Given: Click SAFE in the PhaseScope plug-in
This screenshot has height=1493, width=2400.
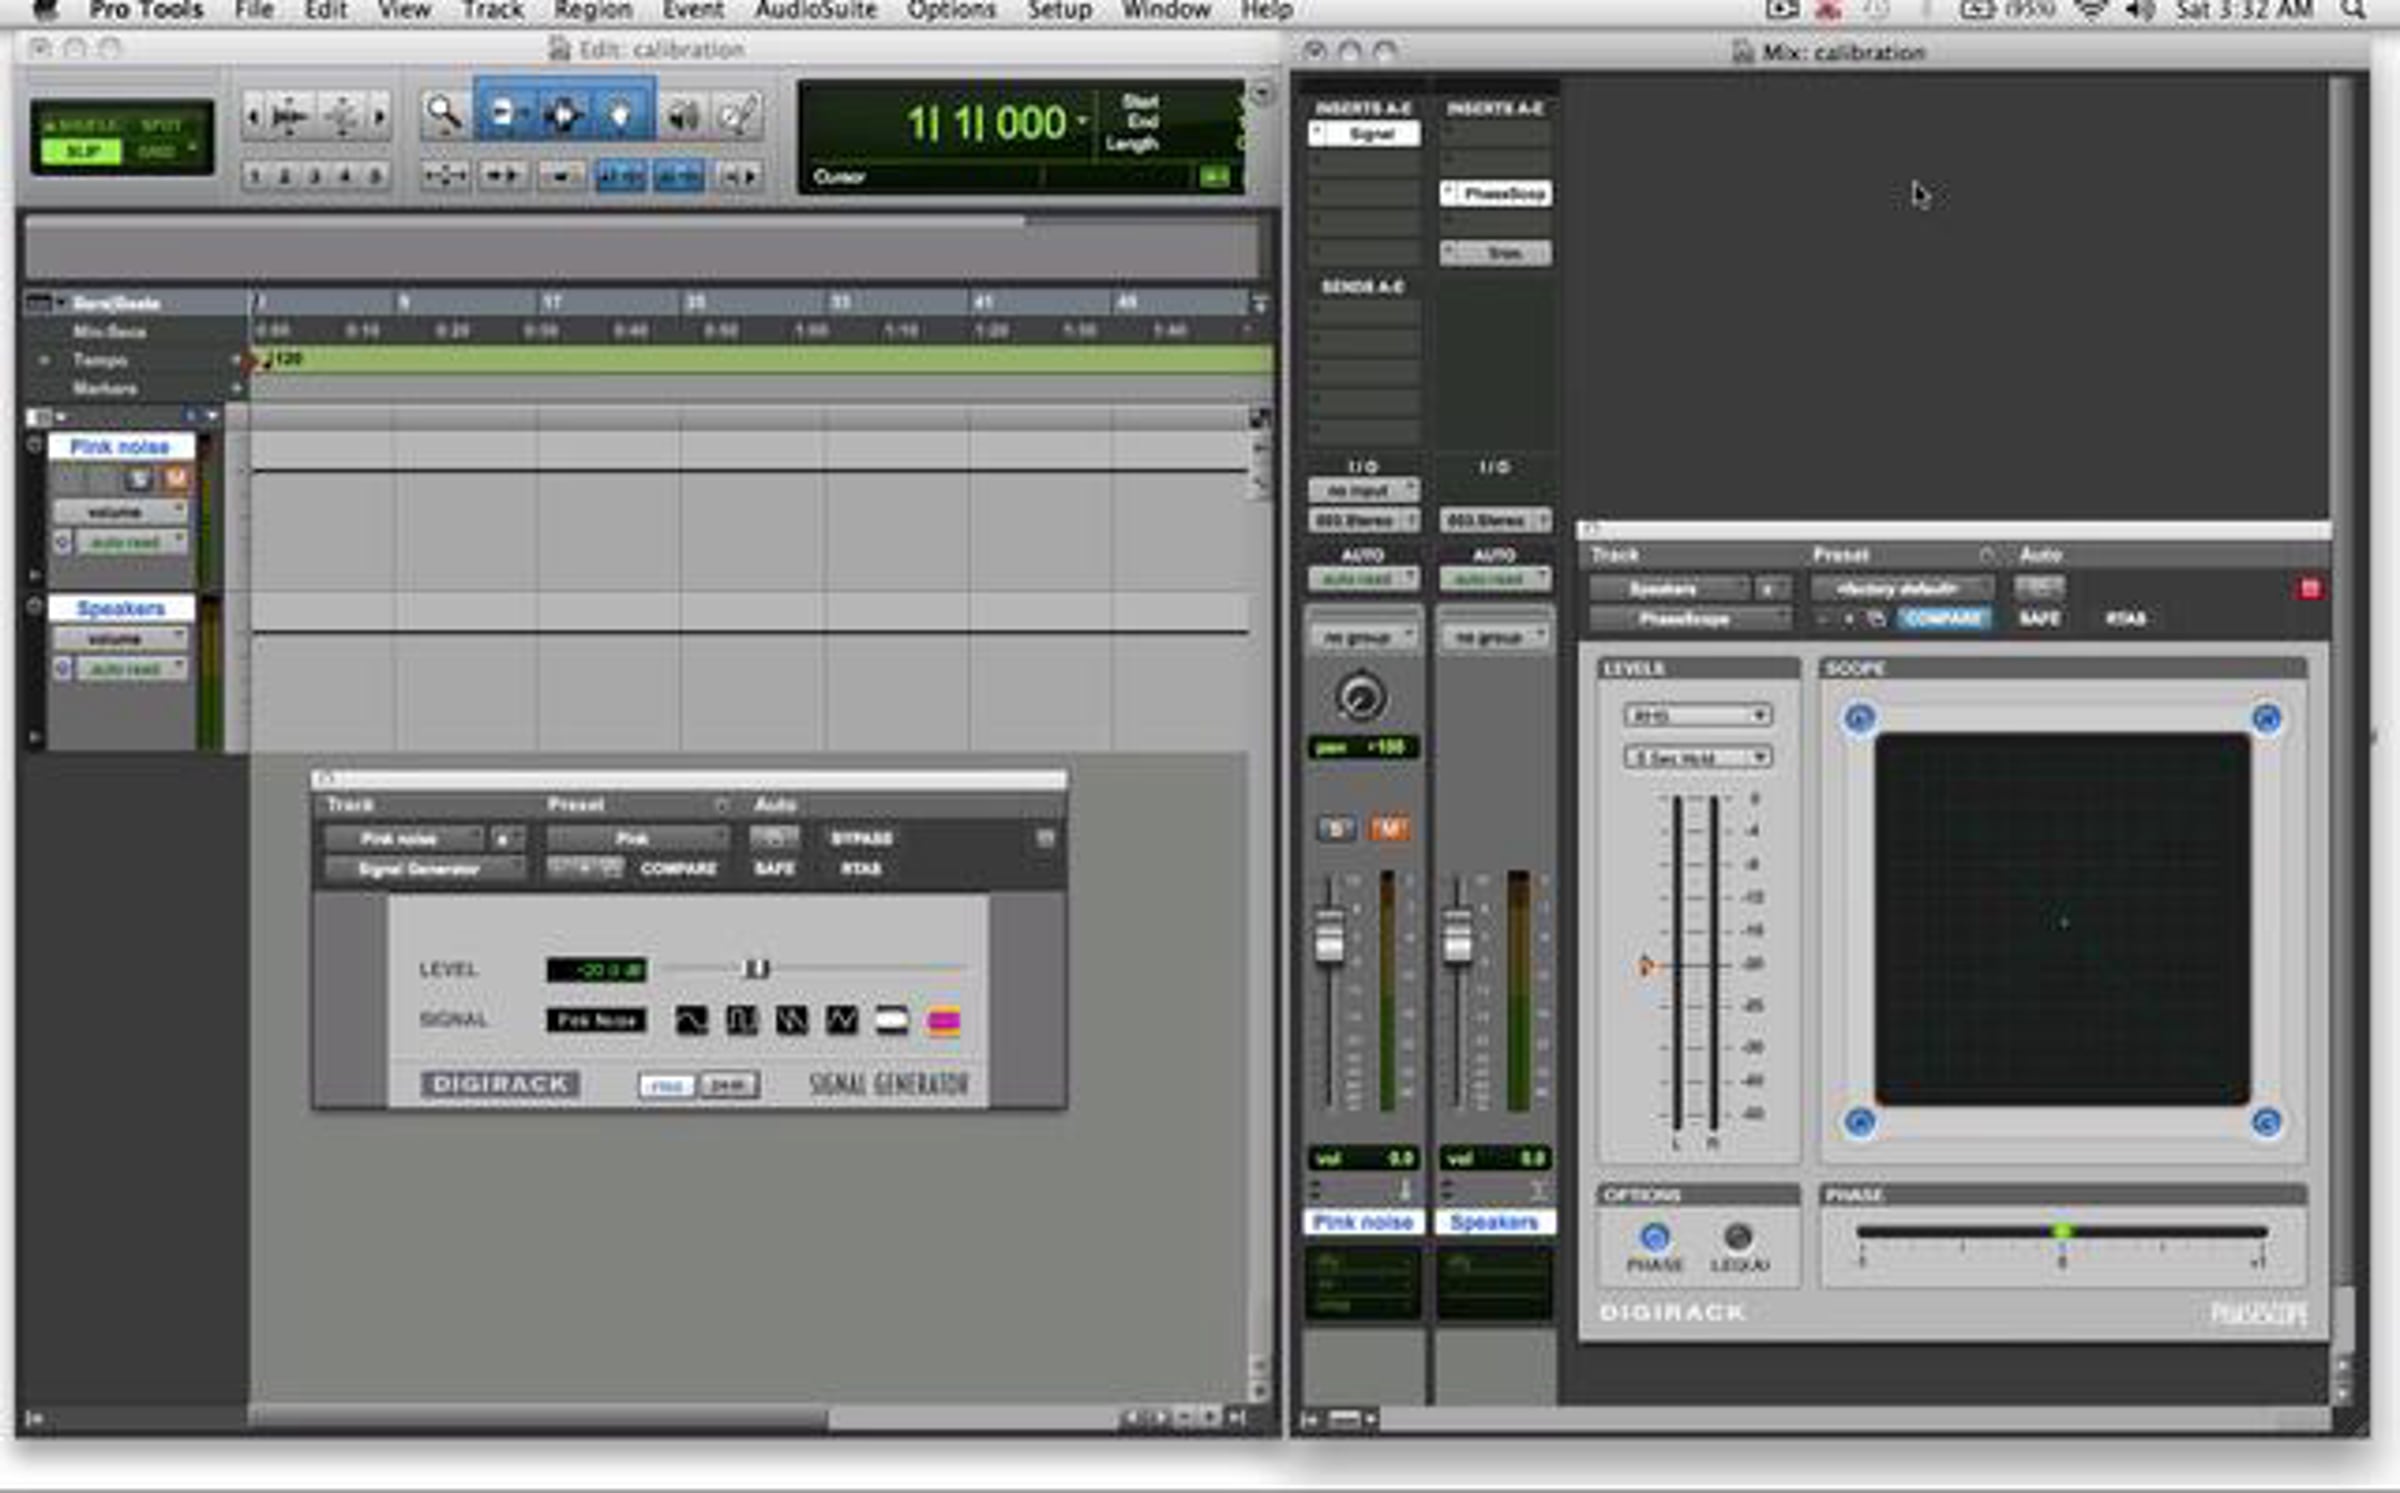Looking at the screenshot, I should (x=2040, y=618).
